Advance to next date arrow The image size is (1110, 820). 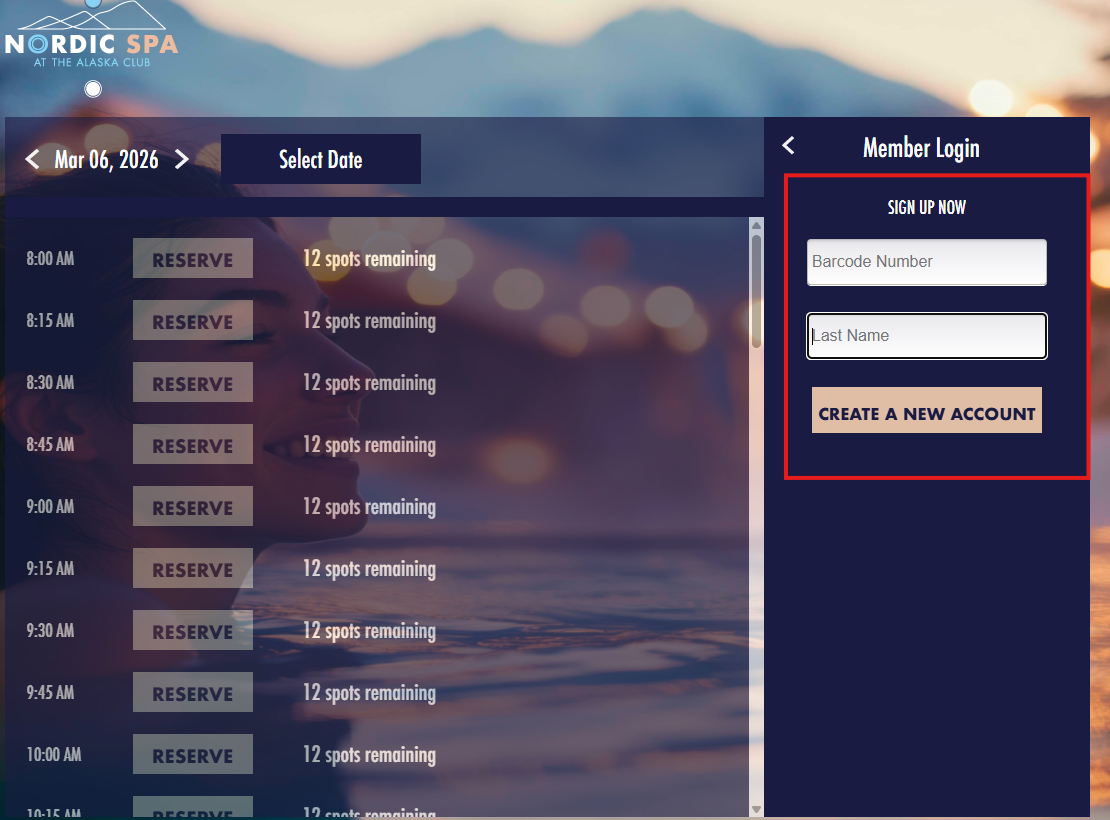coord(182,160)
